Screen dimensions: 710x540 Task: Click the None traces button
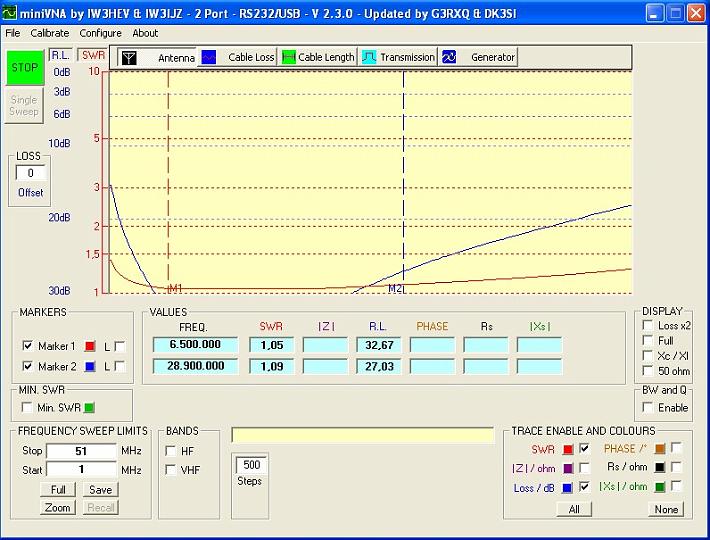pyautogui.click(x=666, y=509)
